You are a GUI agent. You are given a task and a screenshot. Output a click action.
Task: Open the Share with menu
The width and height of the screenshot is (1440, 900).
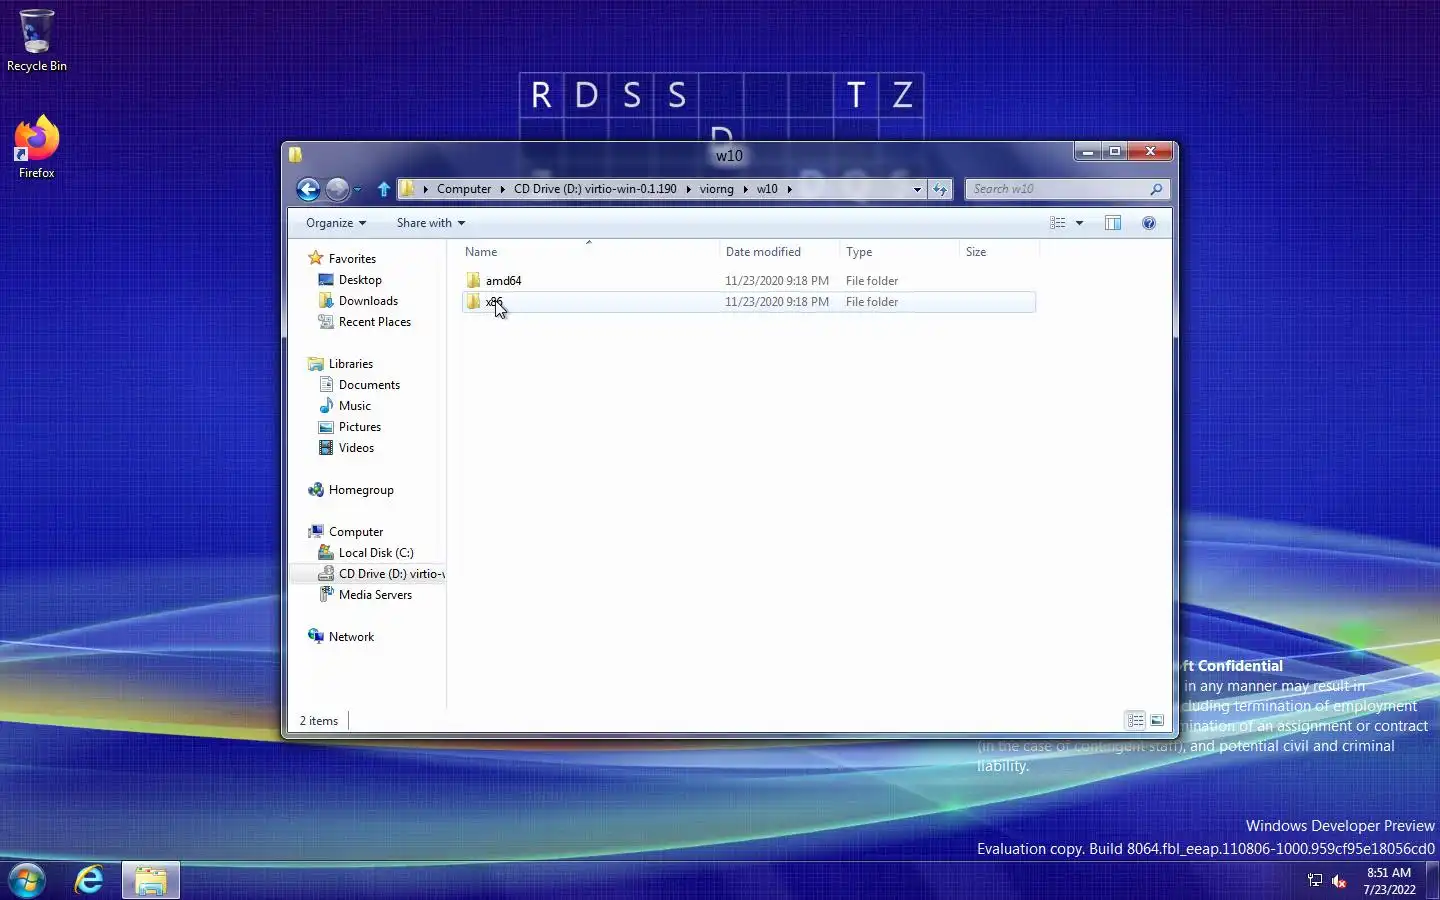coord(430,223)
